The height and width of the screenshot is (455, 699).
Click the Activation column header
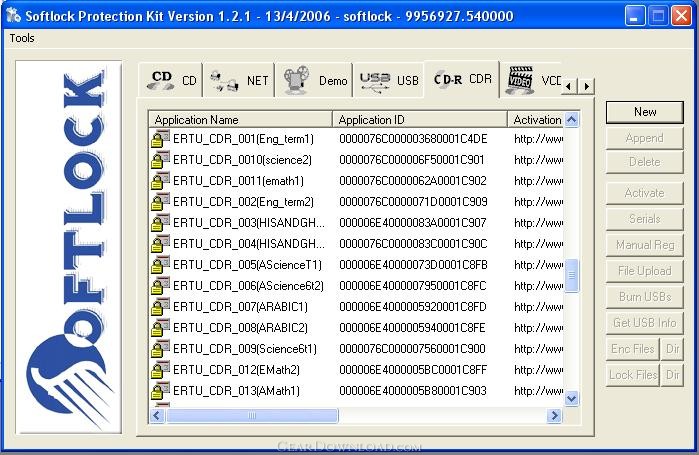point(536,119)
